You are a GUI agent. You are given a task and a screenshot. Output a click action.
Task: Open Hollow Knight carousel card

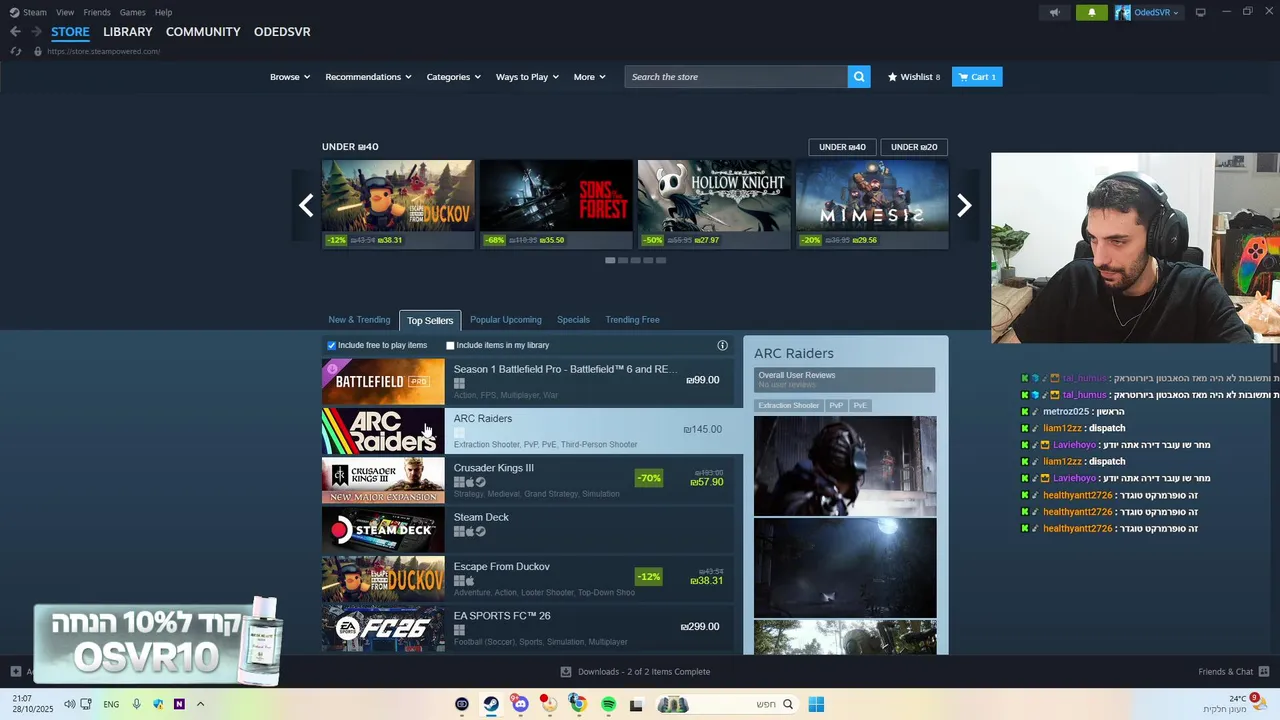tap(714, 204)
